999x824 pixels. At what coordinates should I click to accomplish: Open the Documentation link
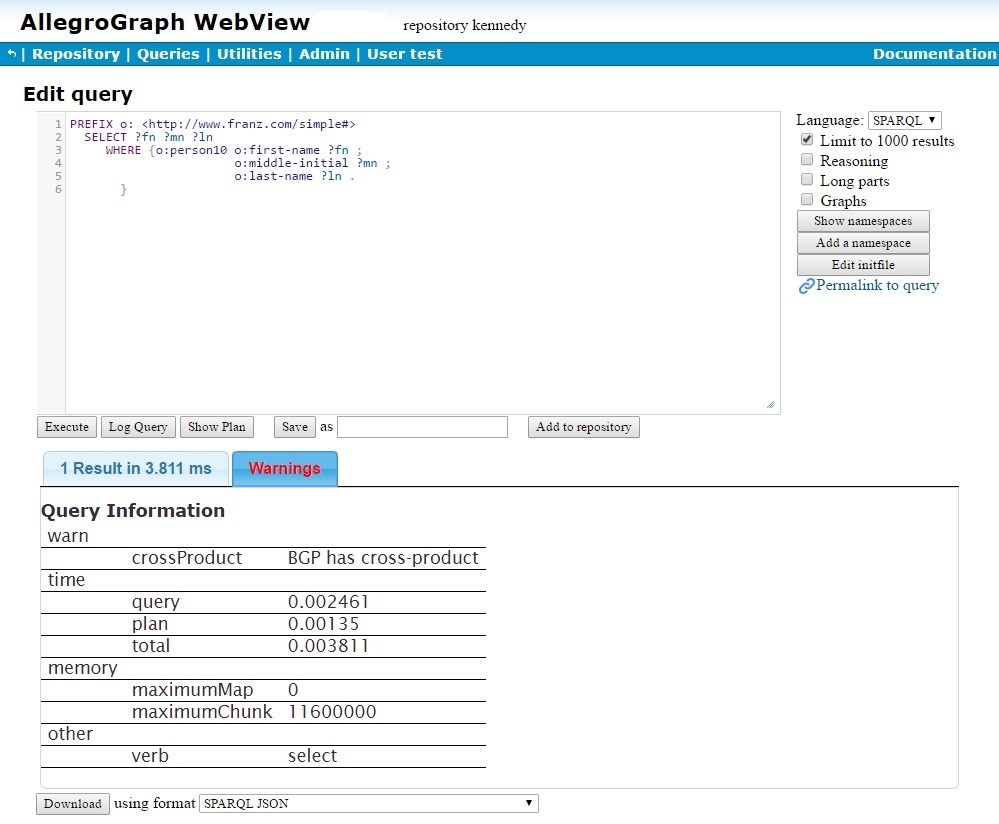934,54
